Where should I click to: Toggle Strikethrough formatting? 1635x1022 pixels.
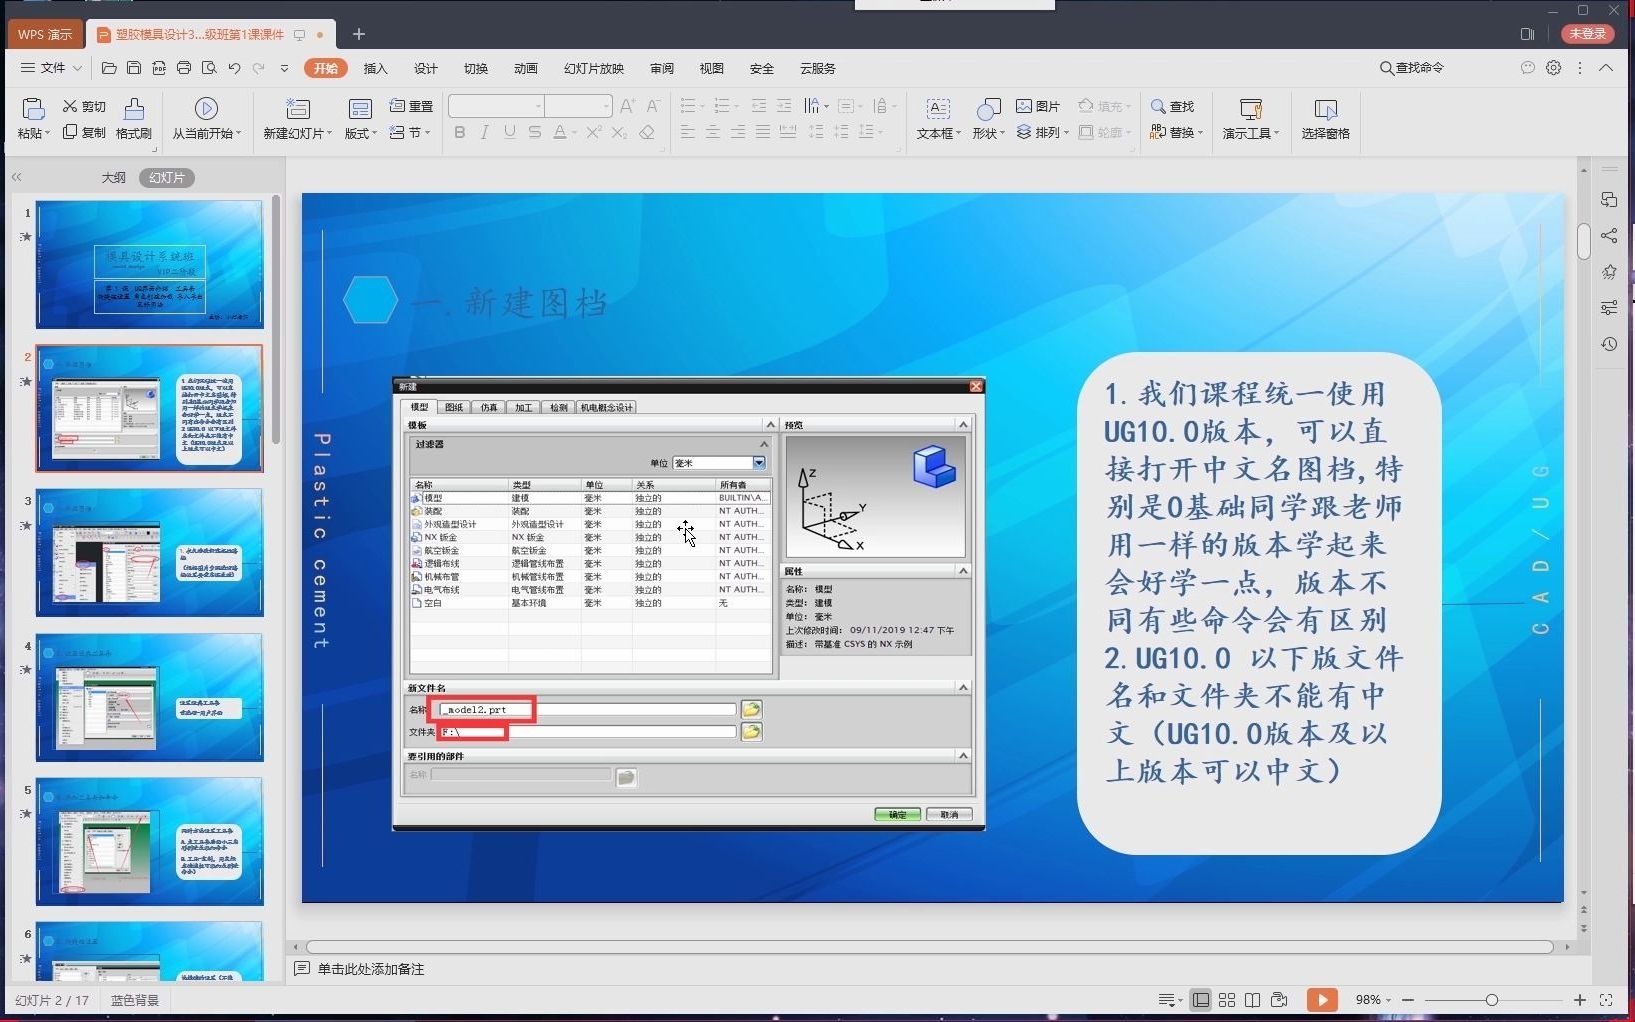535,132
